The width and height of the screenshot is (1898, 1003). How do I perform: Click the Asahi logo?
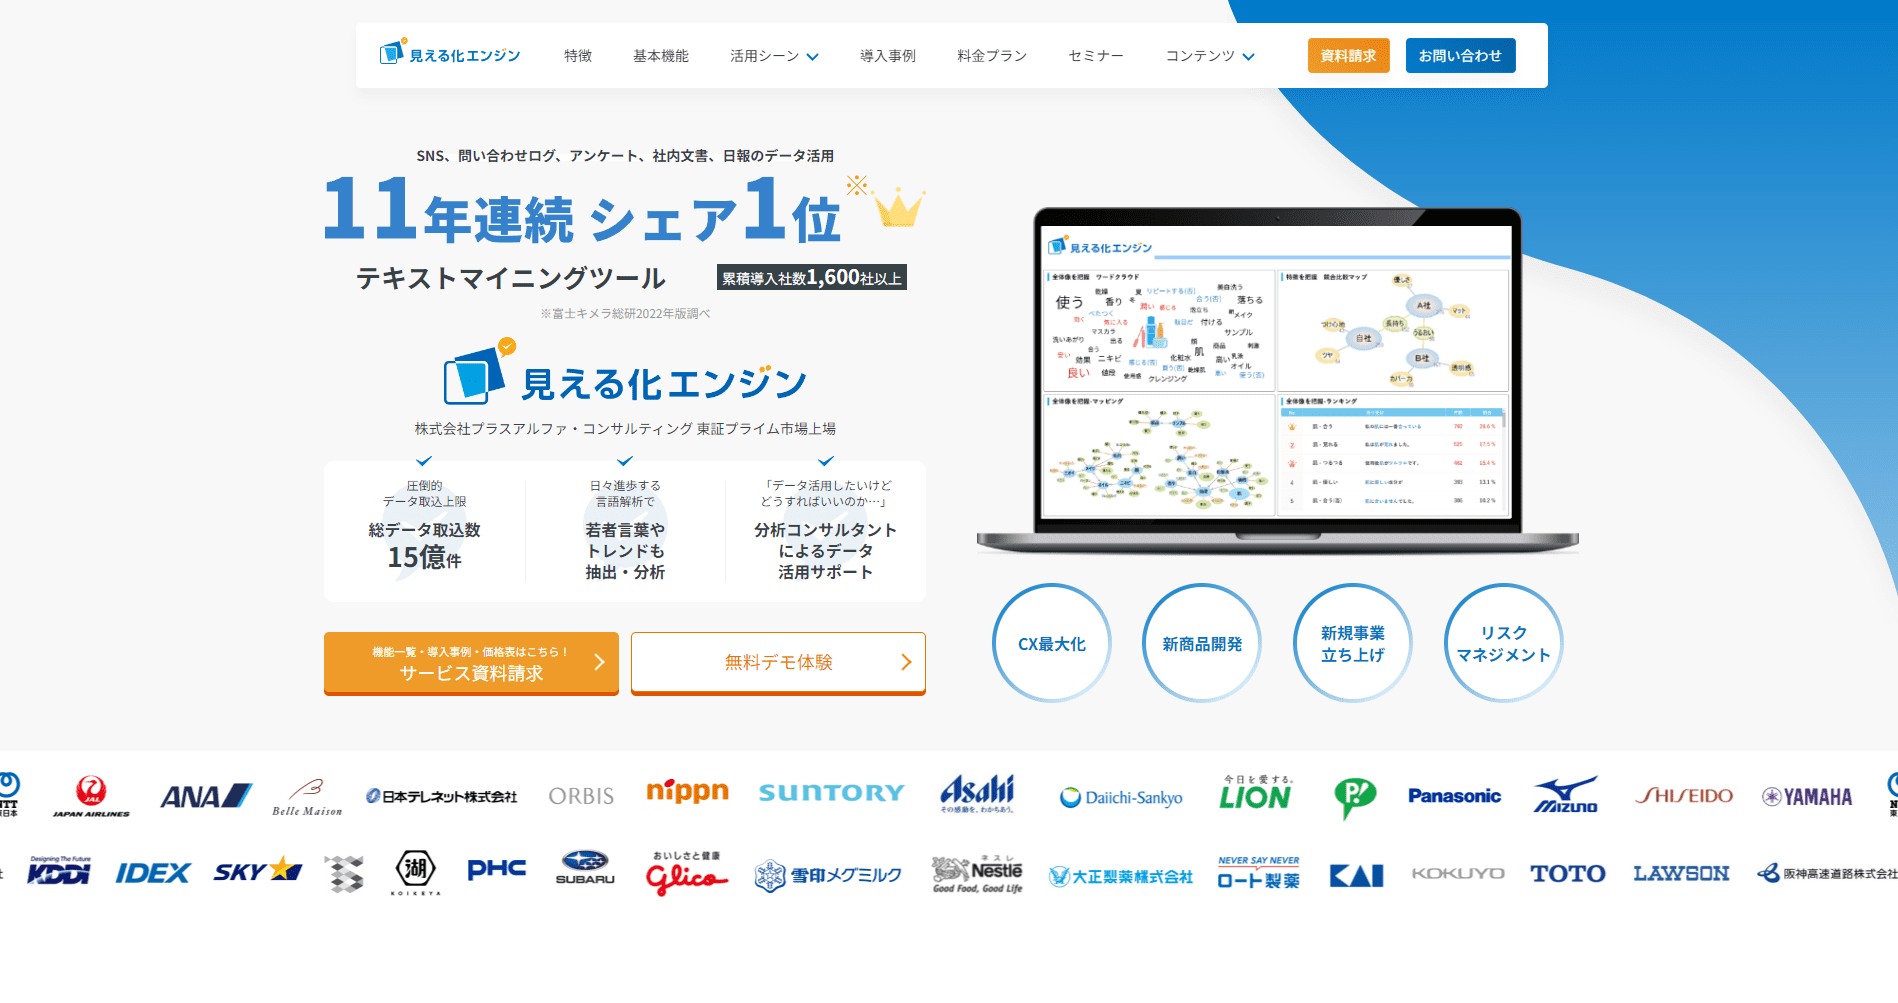pyautogui.click(x=977, y=794)
